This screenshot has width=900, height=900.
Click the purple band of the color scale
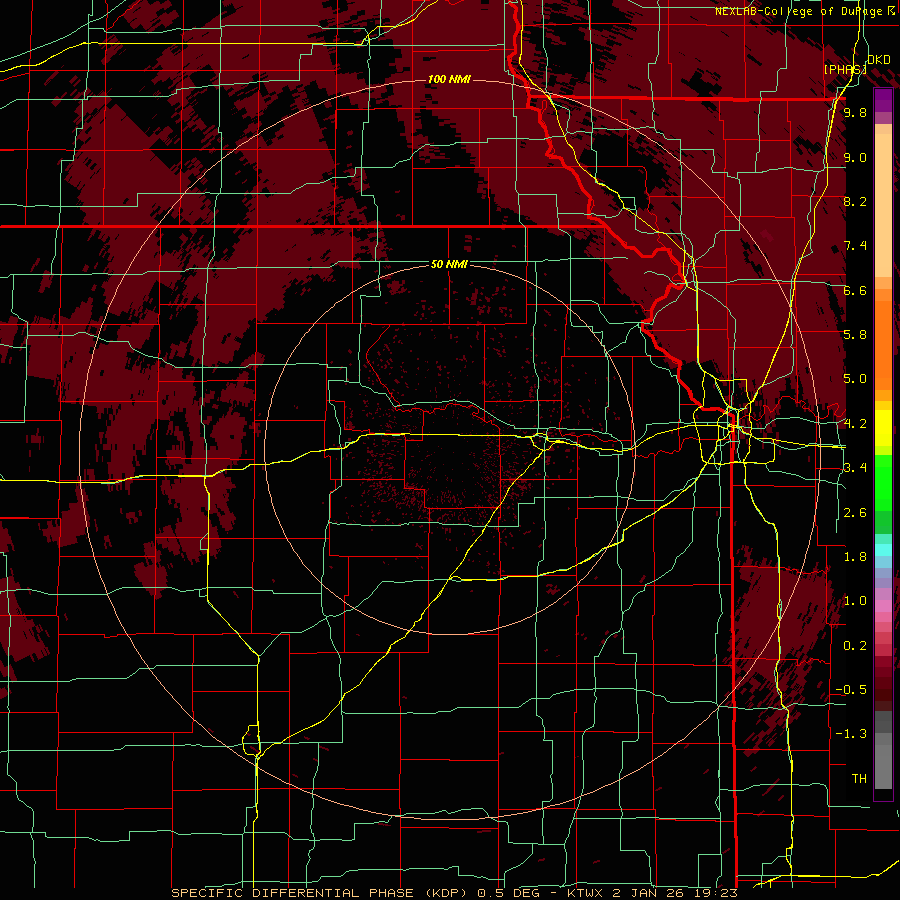click(x=883, y=100)
